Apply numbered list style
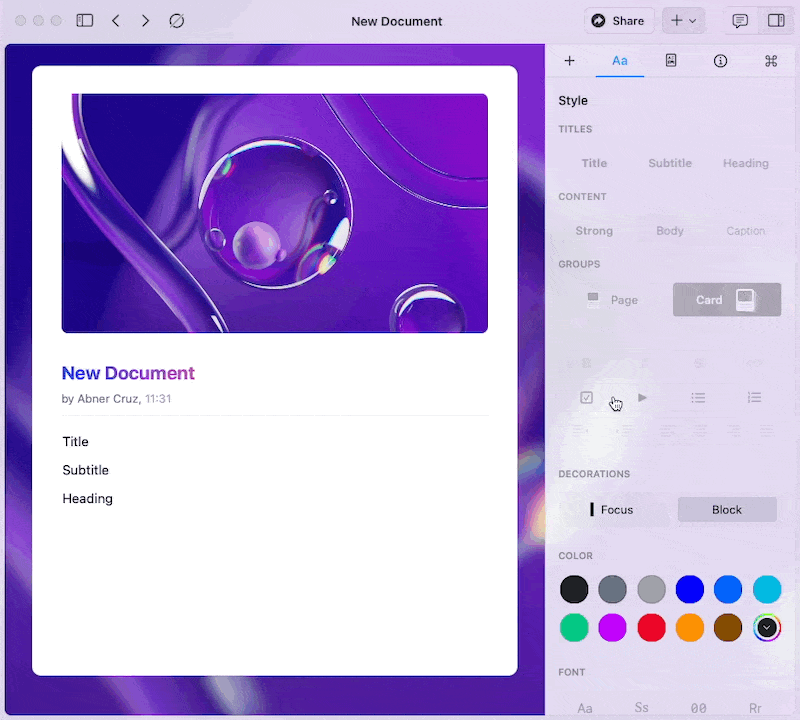 point(754,398)
